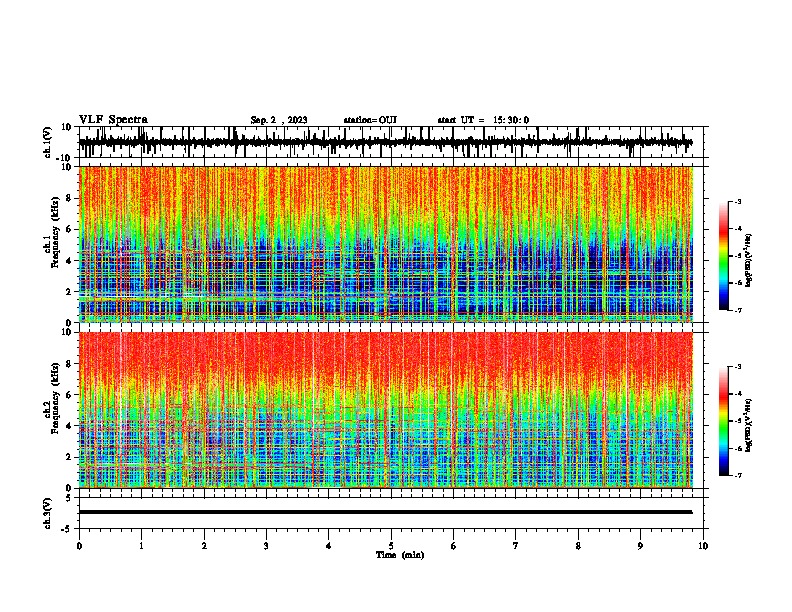Click the "5" tick on ch.3 voltage axis

tap(70, 498)
